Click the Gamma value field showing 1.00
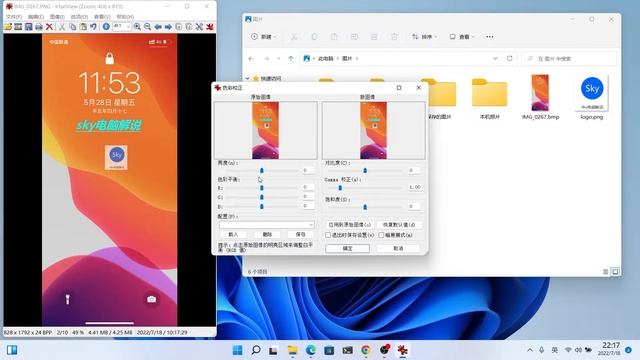The width and height of the screenshot is (640, 360). point(414,187)
